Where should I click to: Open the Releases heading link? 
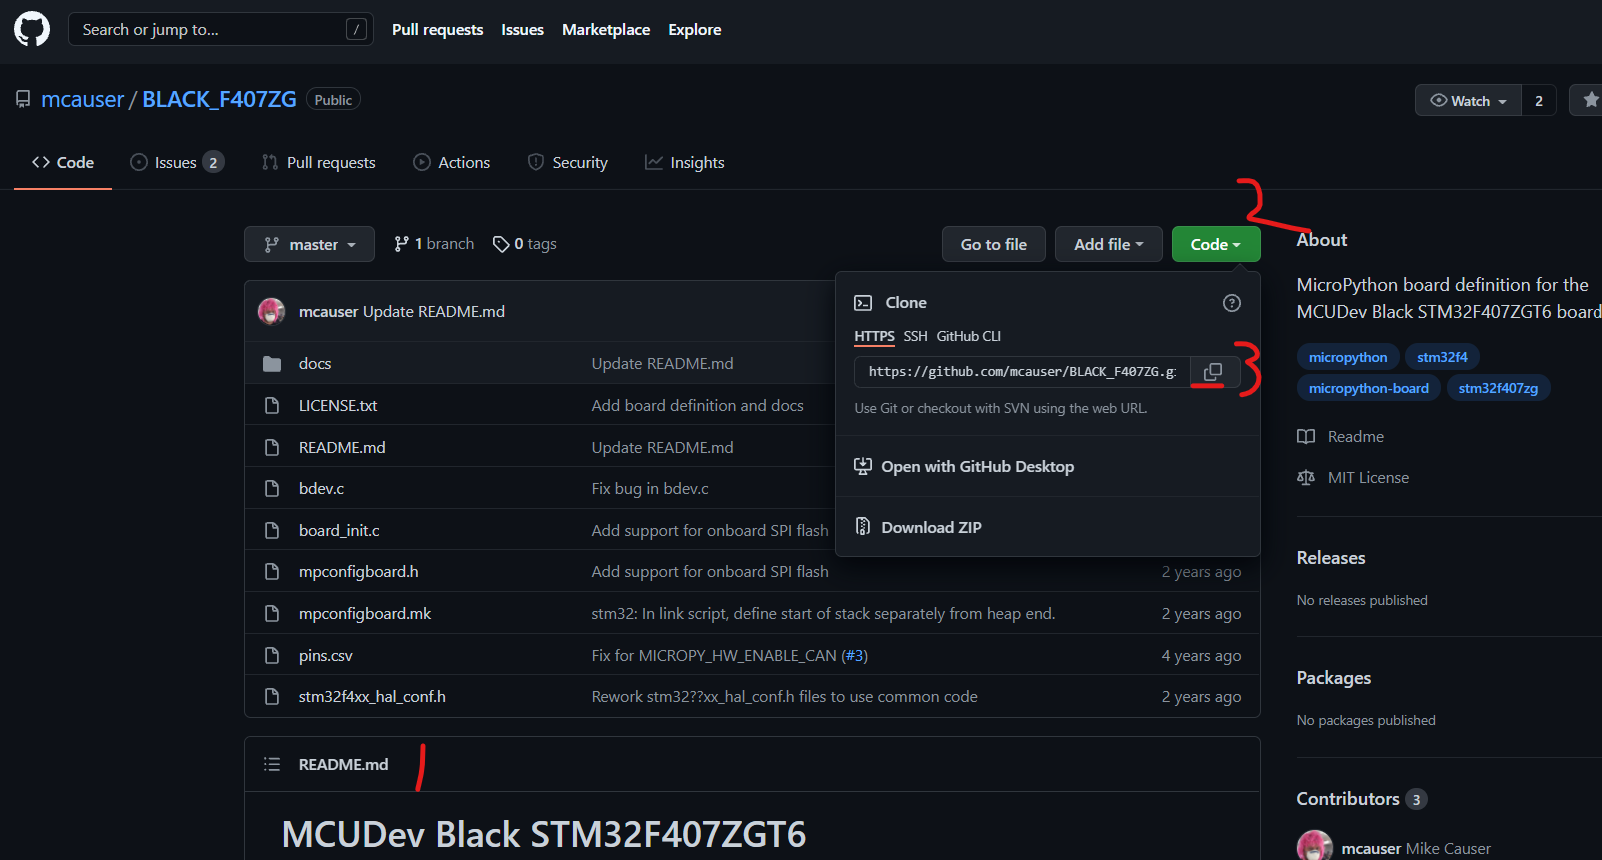[x=1330, y=558]
